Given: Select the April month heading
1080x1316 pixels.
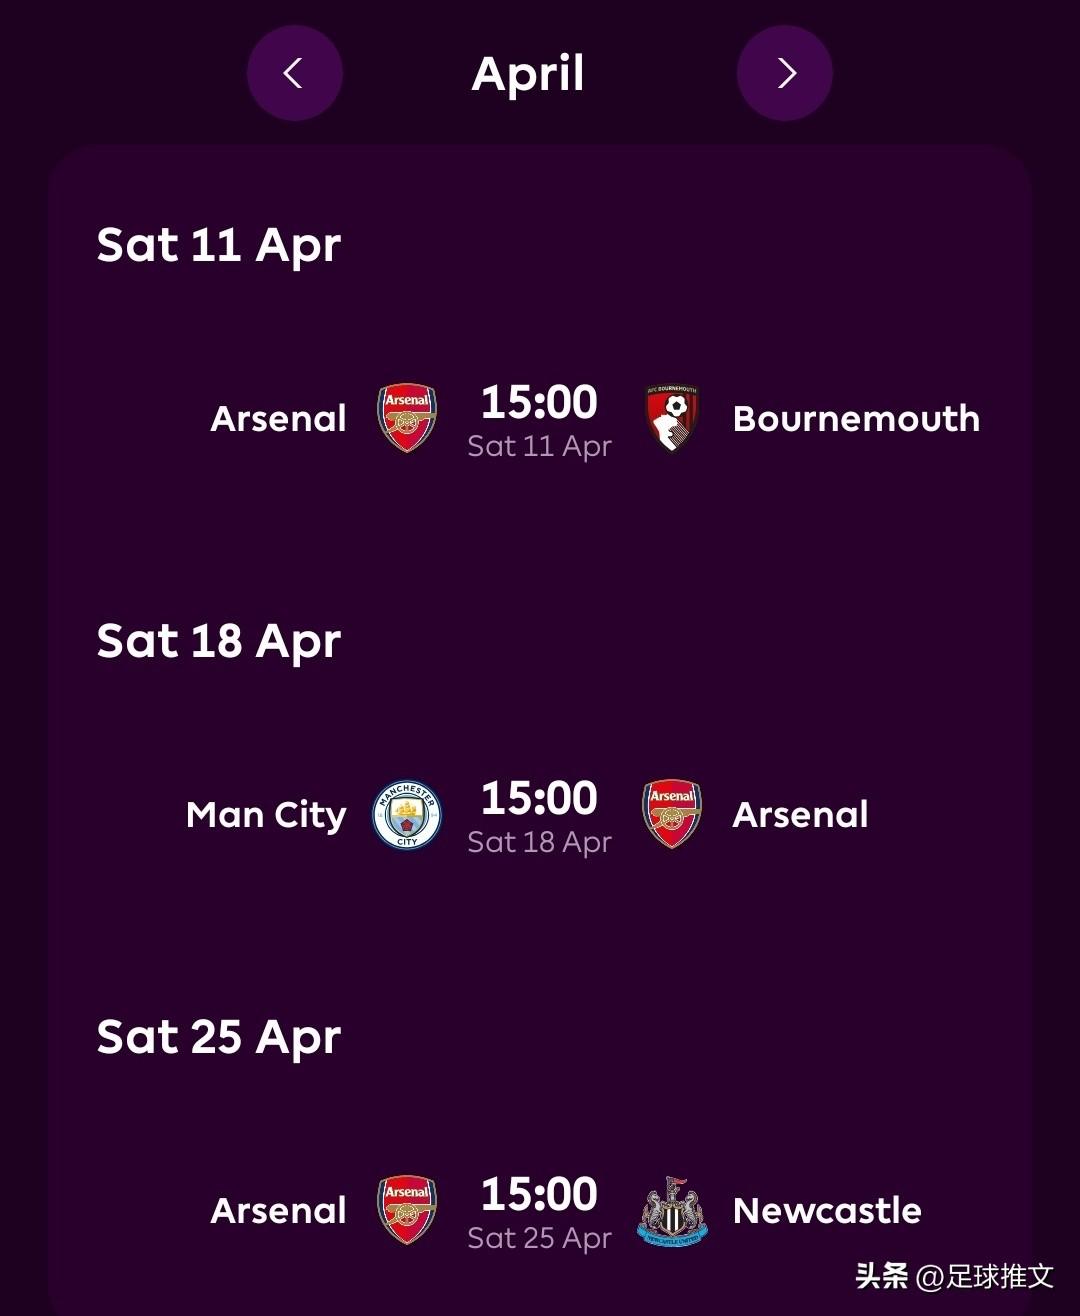Looking at the screenshot, I should click(x=528, y=74).
